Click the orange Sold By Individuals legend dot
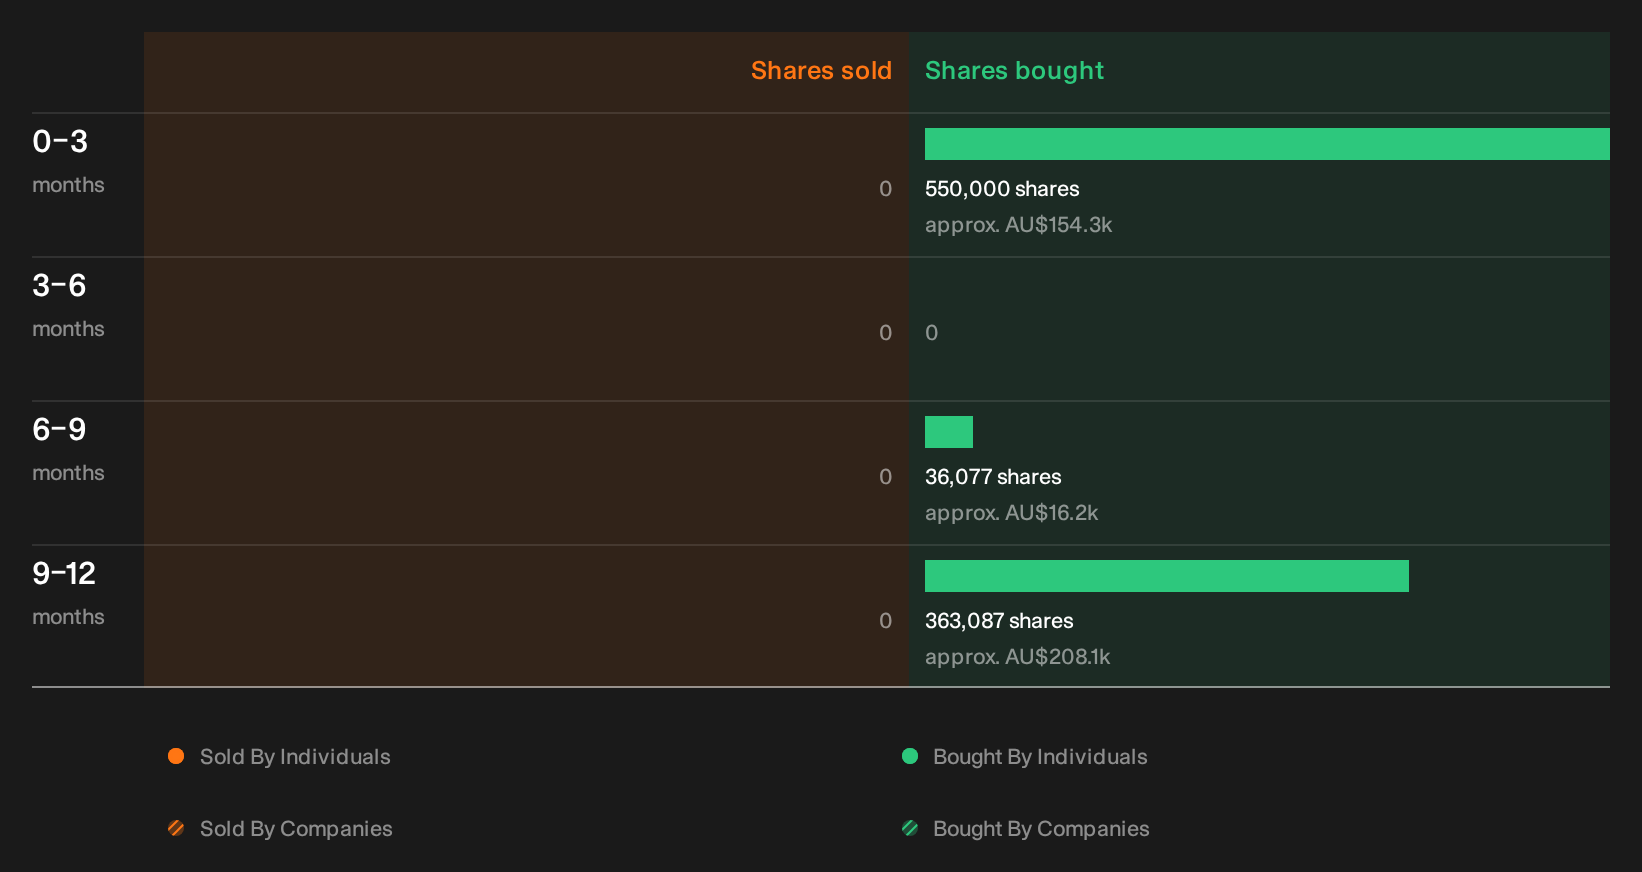1642x872 pixels. click(x=176, y=756)
